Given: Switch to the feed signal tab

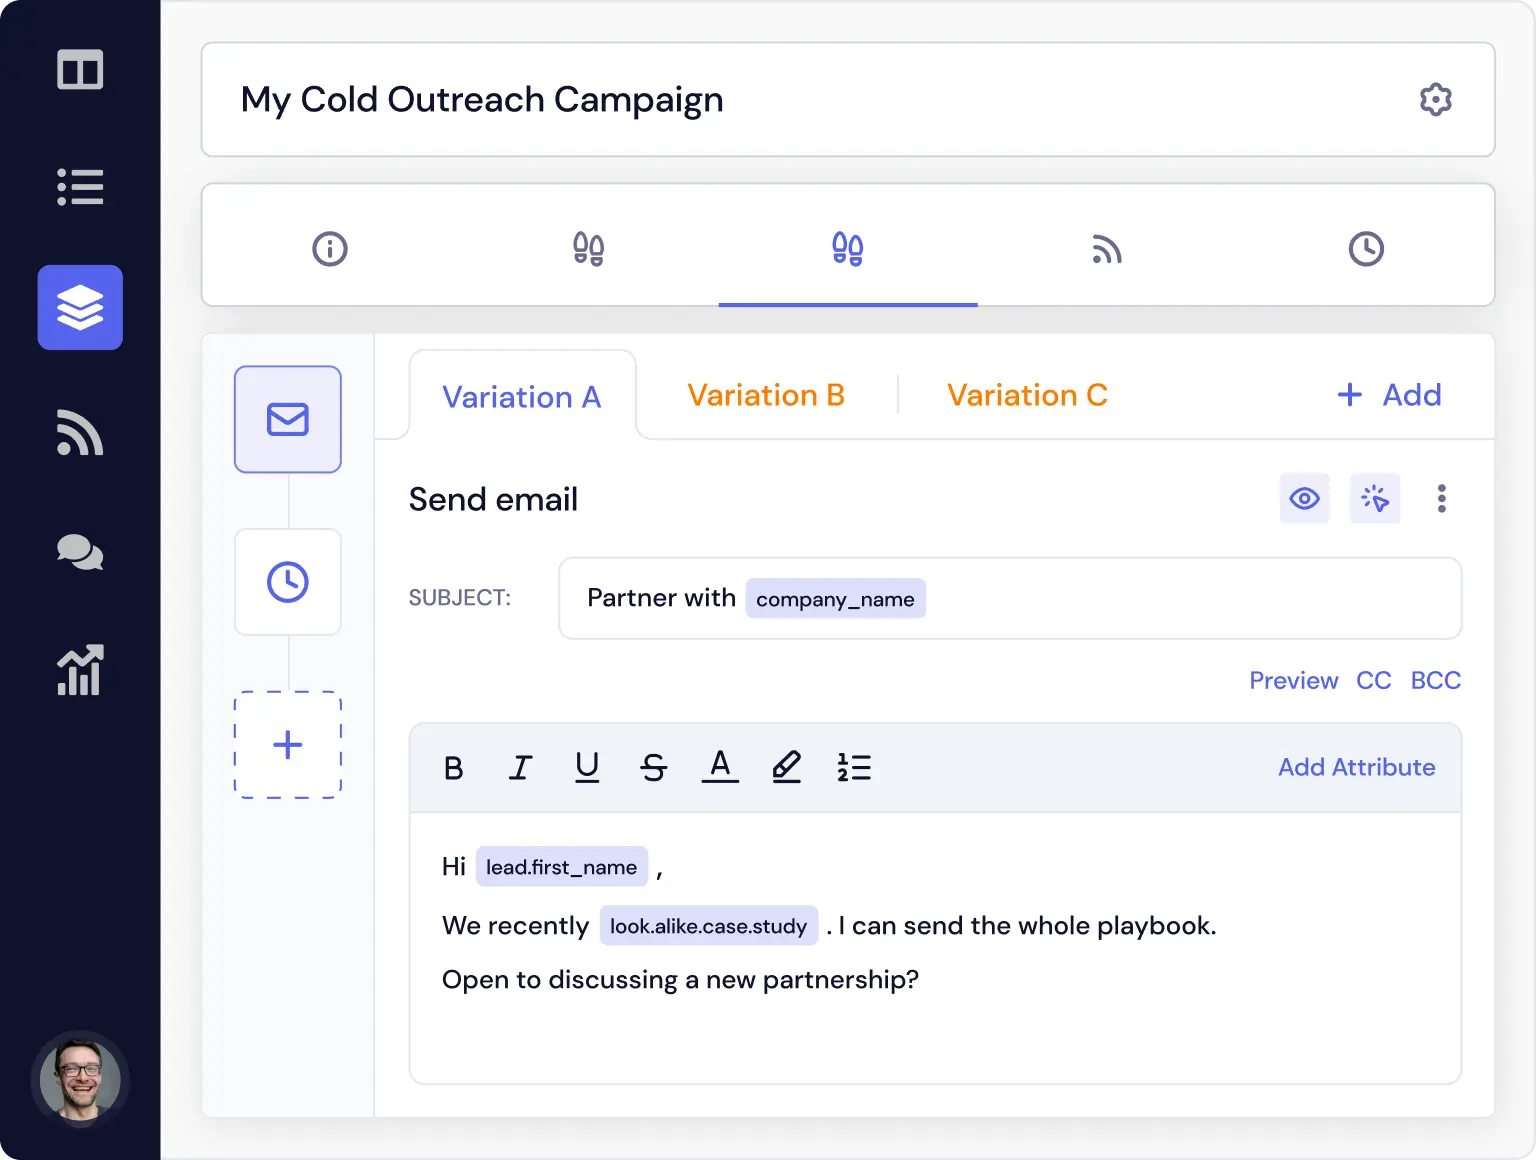Looking at the screenshot, I should pos(1107,249).
